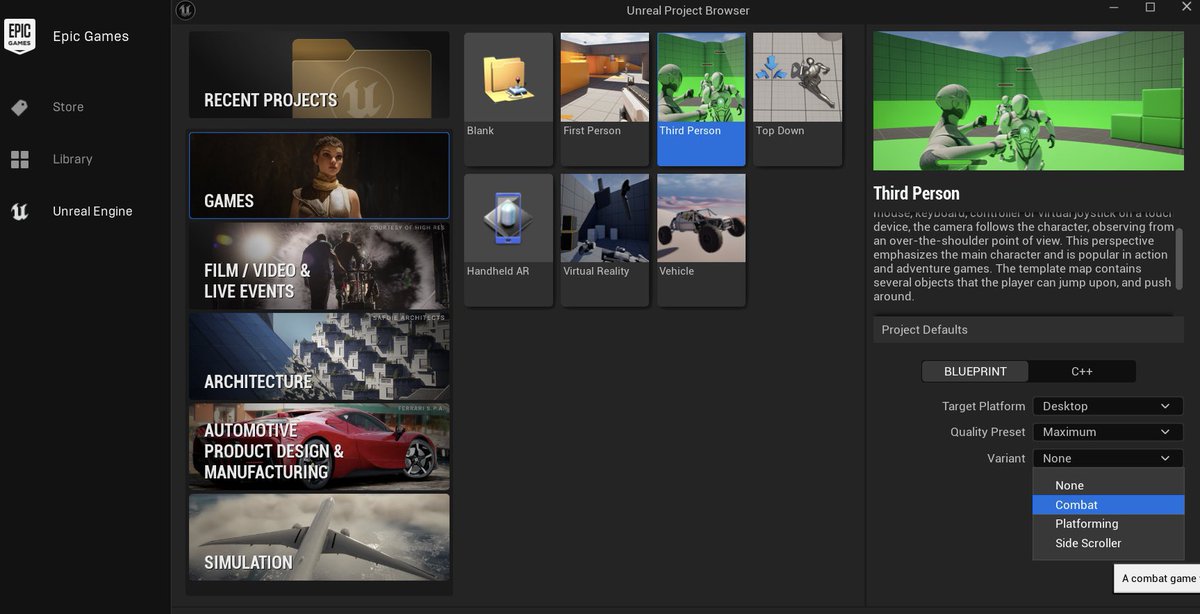
Task: Switch project type to Blueprint
Action: click(975, 371)
